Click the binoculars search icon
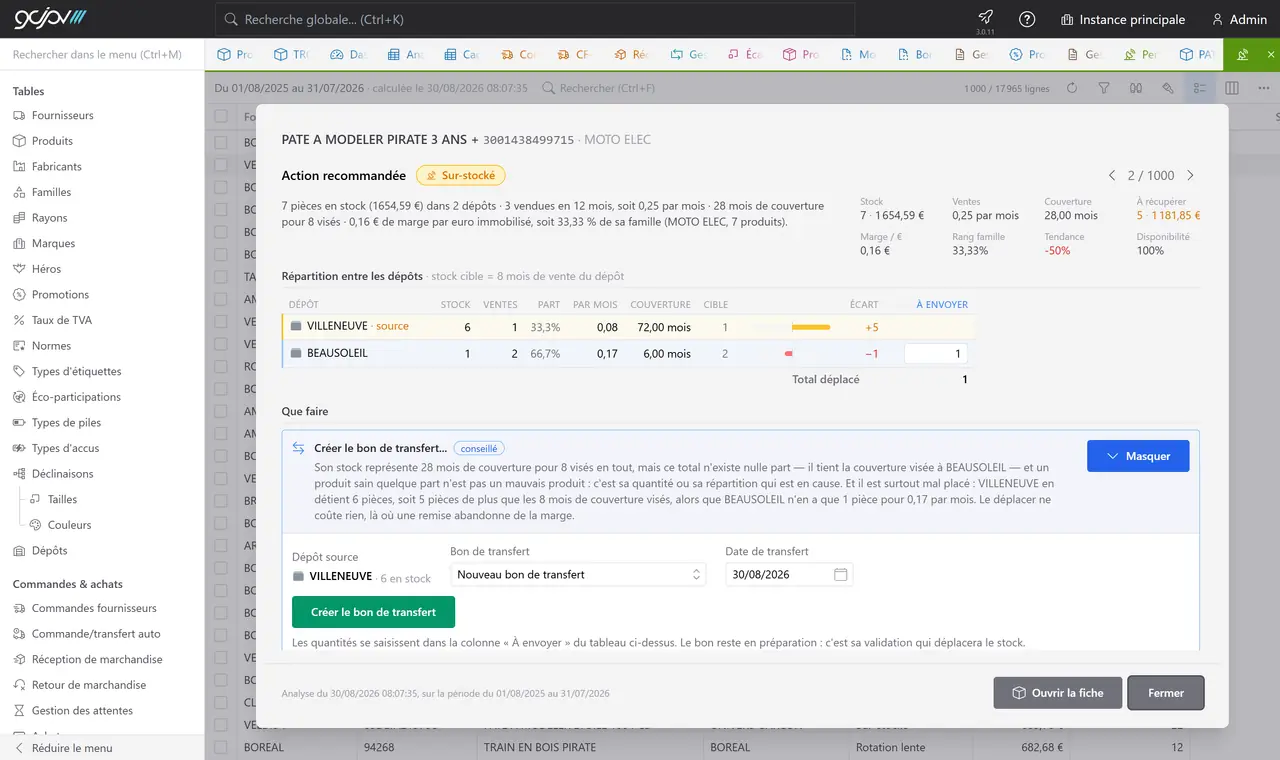 (1136, 88)
